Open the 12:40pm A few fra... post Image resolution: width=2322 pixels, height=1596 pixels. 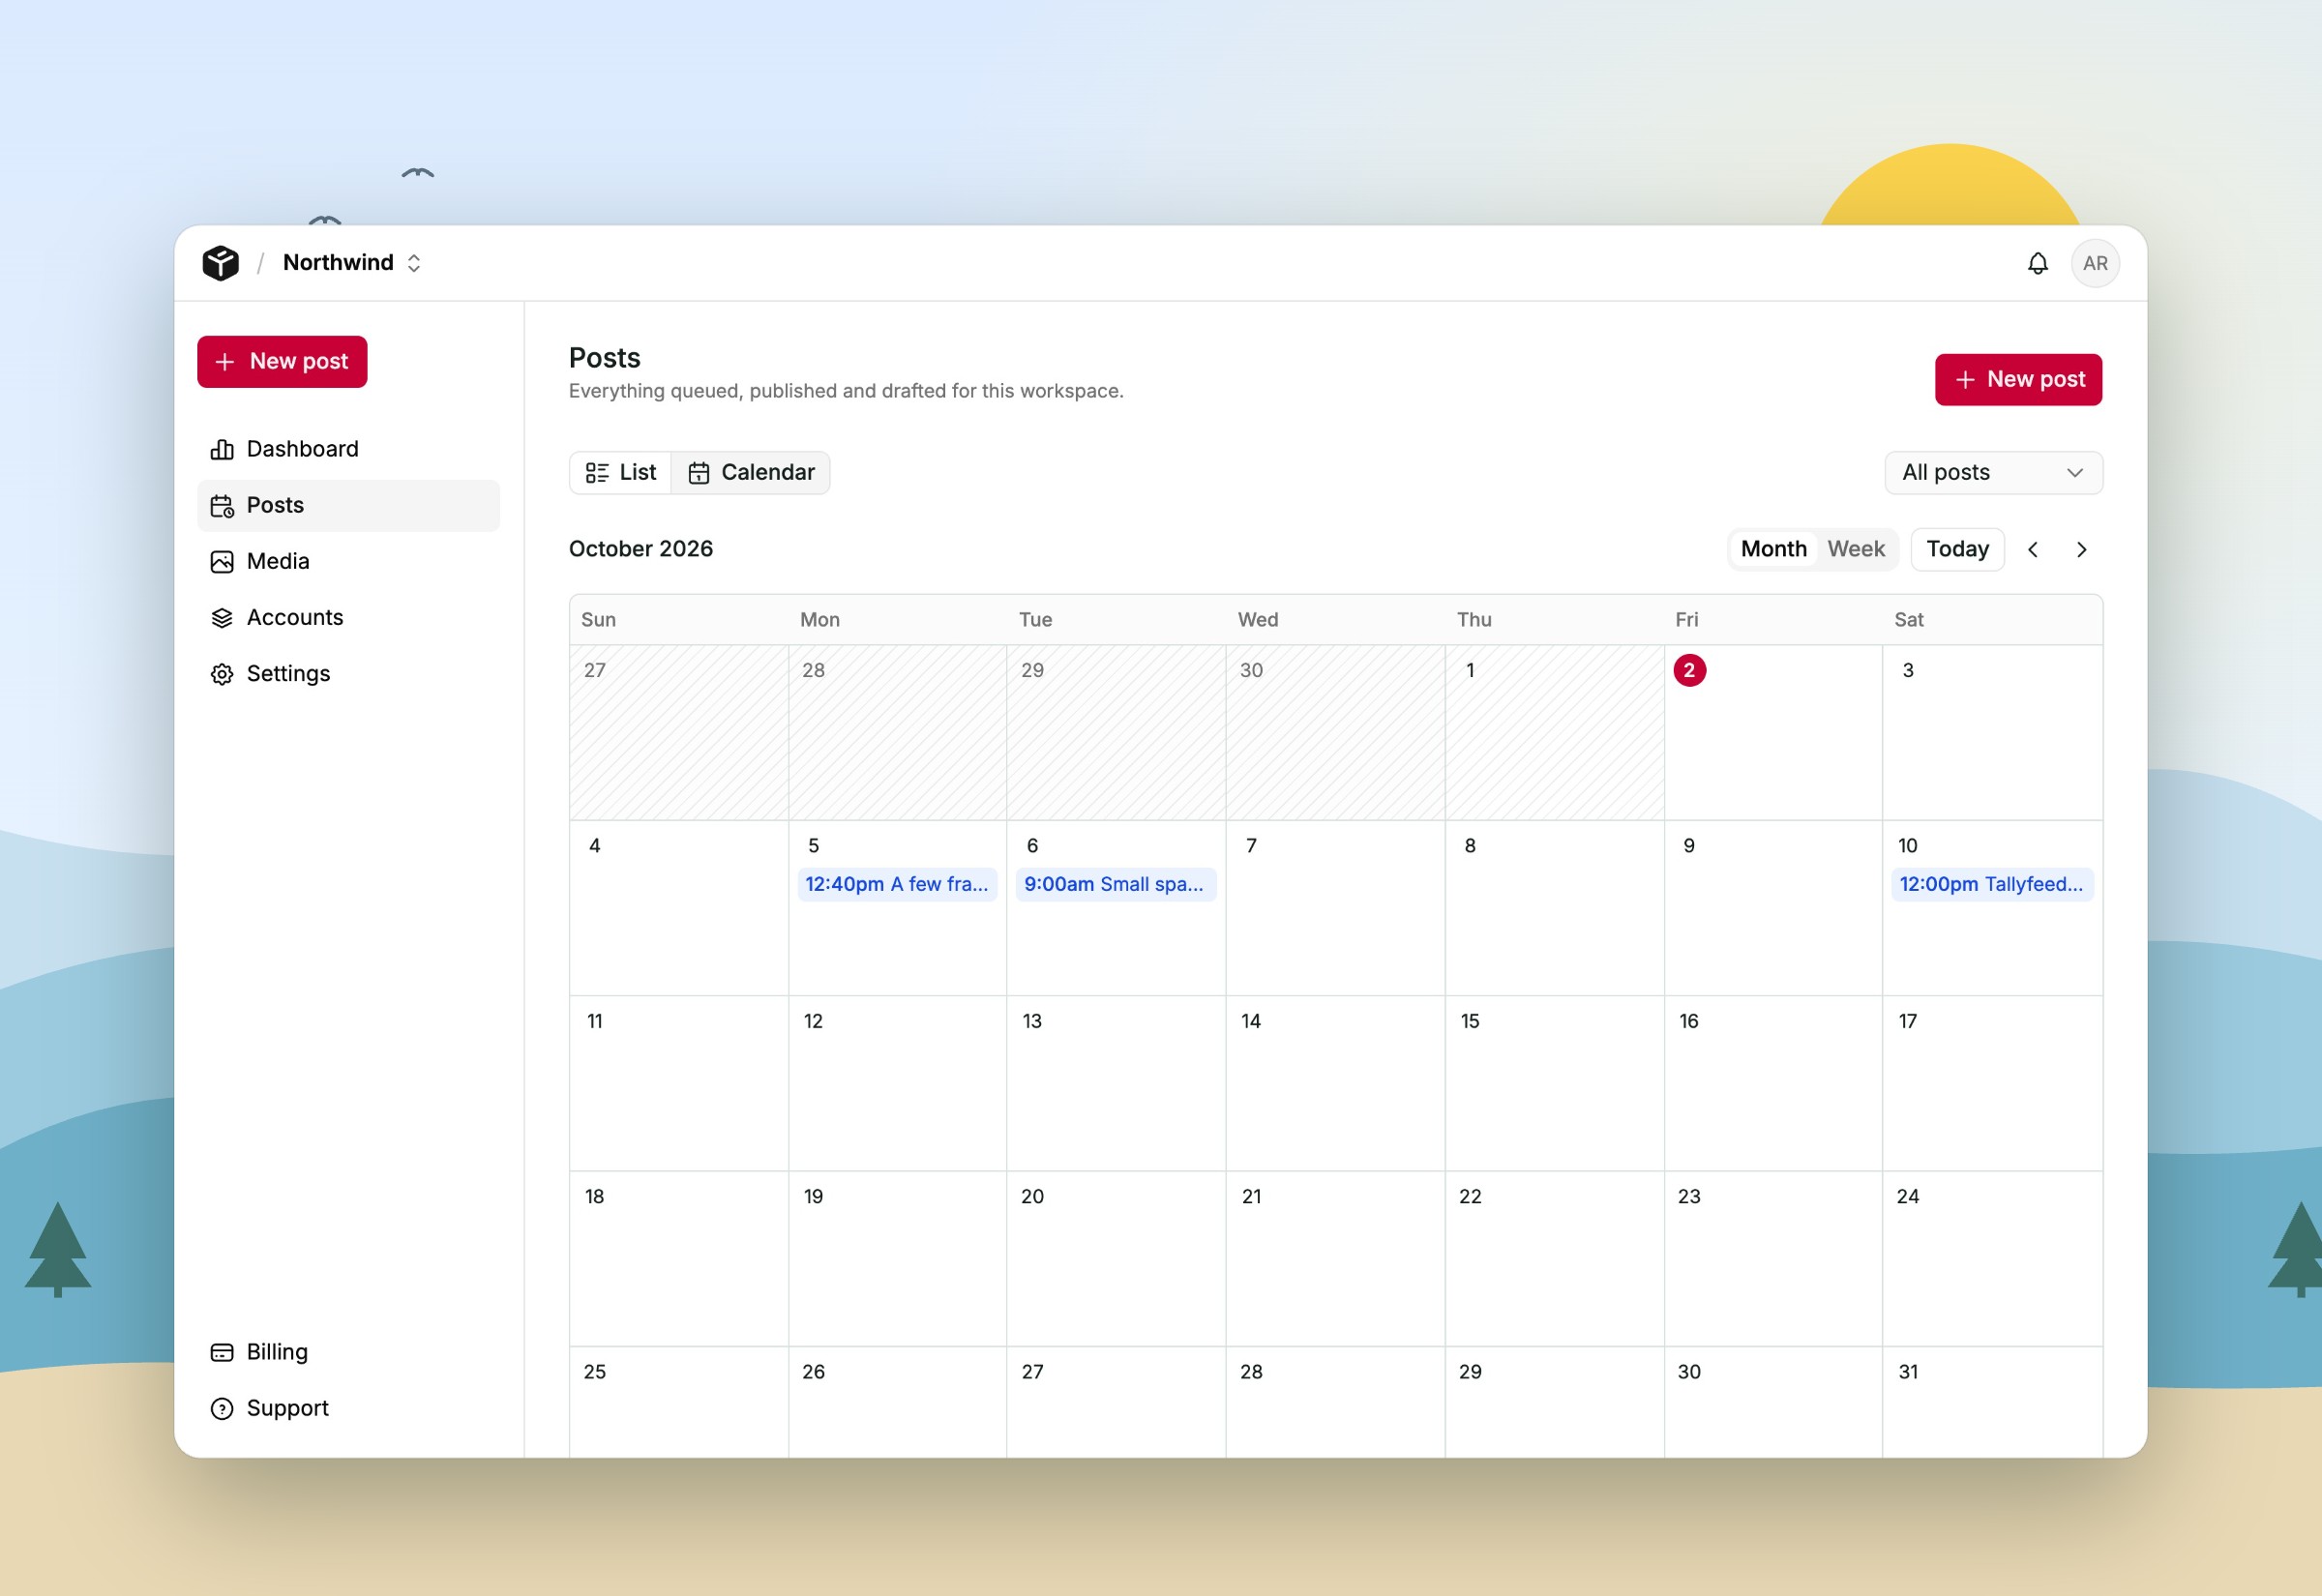(897, 884)
